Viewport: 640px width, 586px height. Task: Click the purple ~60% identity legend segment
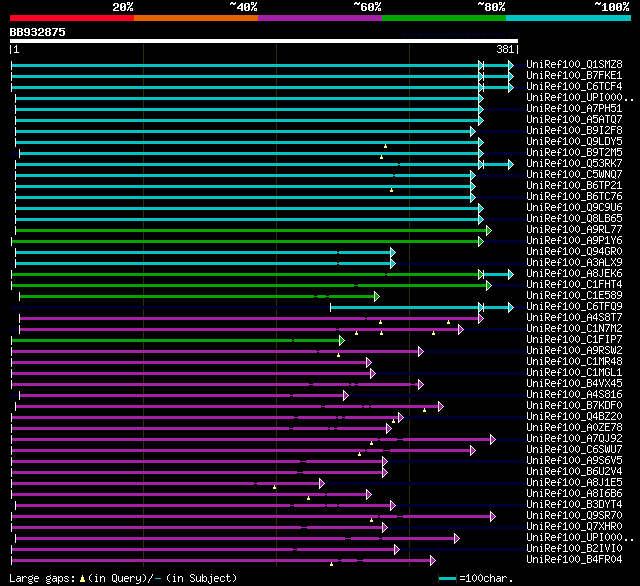point(320,18)
